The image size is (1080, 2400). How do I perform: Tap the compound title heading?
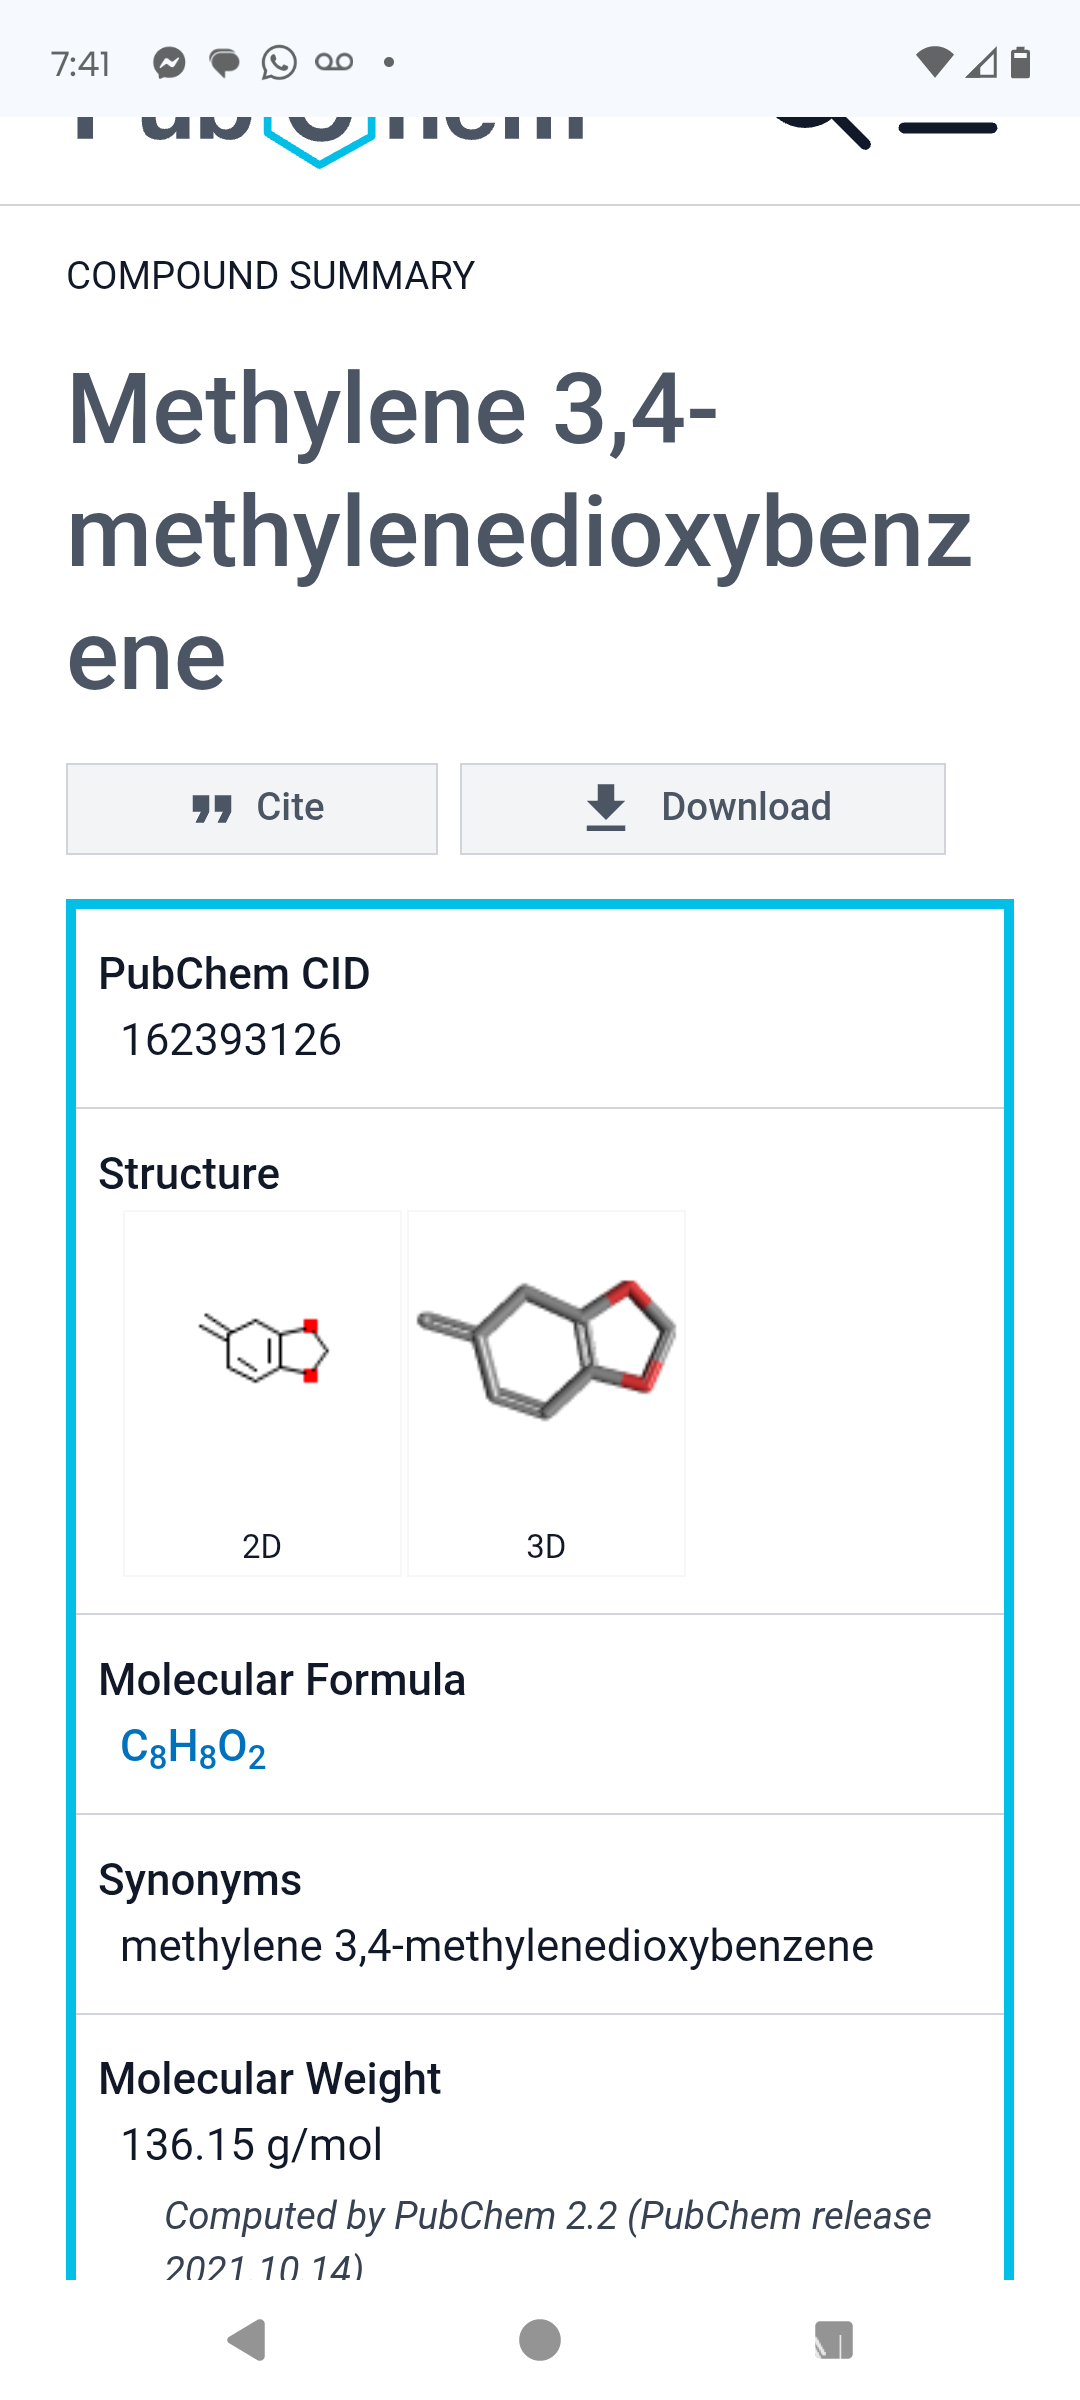[x=519, y=531]
